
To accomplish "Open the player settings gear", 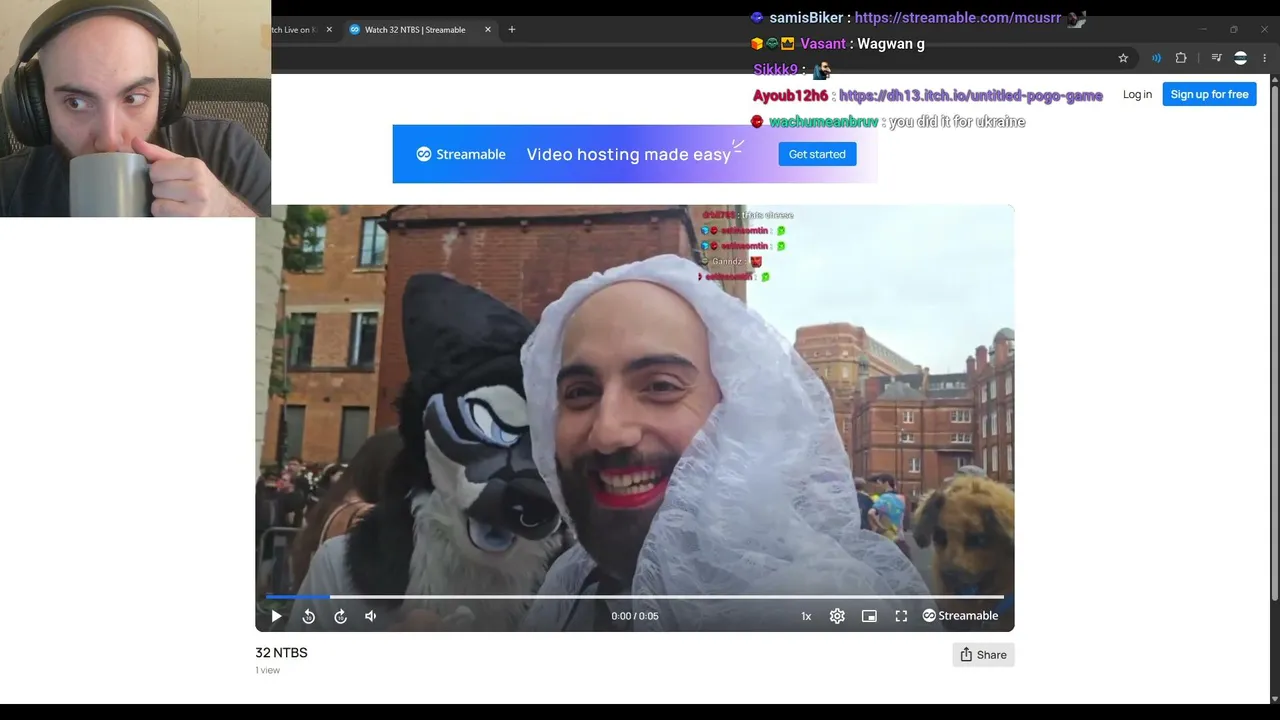I will [837, 616].
